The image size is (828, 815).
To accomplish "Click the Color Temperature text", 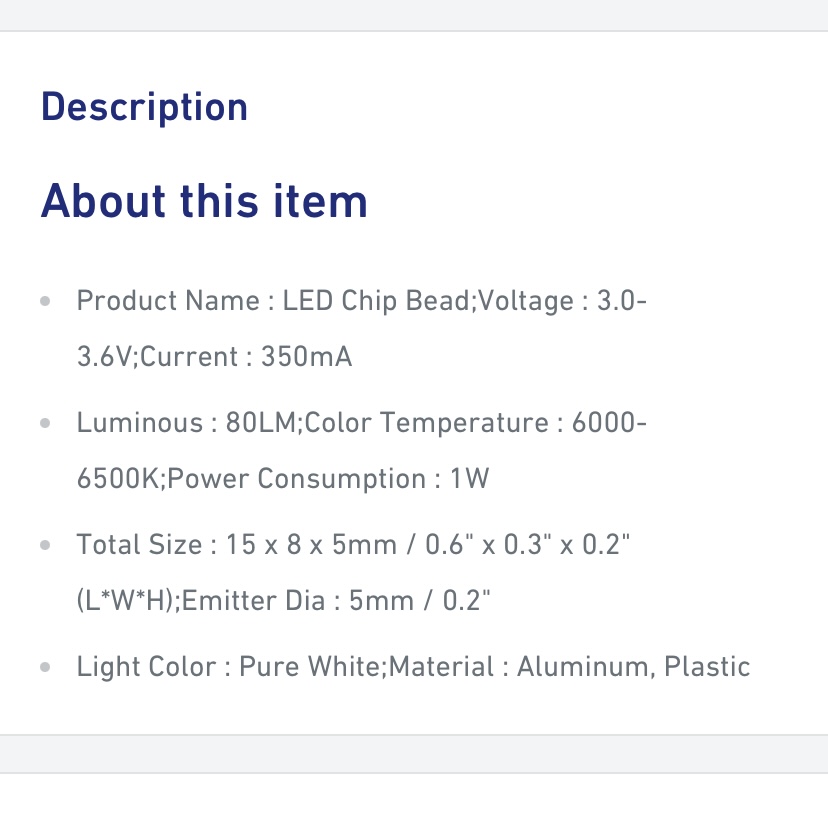I will pyautogui.click(x=427, y=423).
